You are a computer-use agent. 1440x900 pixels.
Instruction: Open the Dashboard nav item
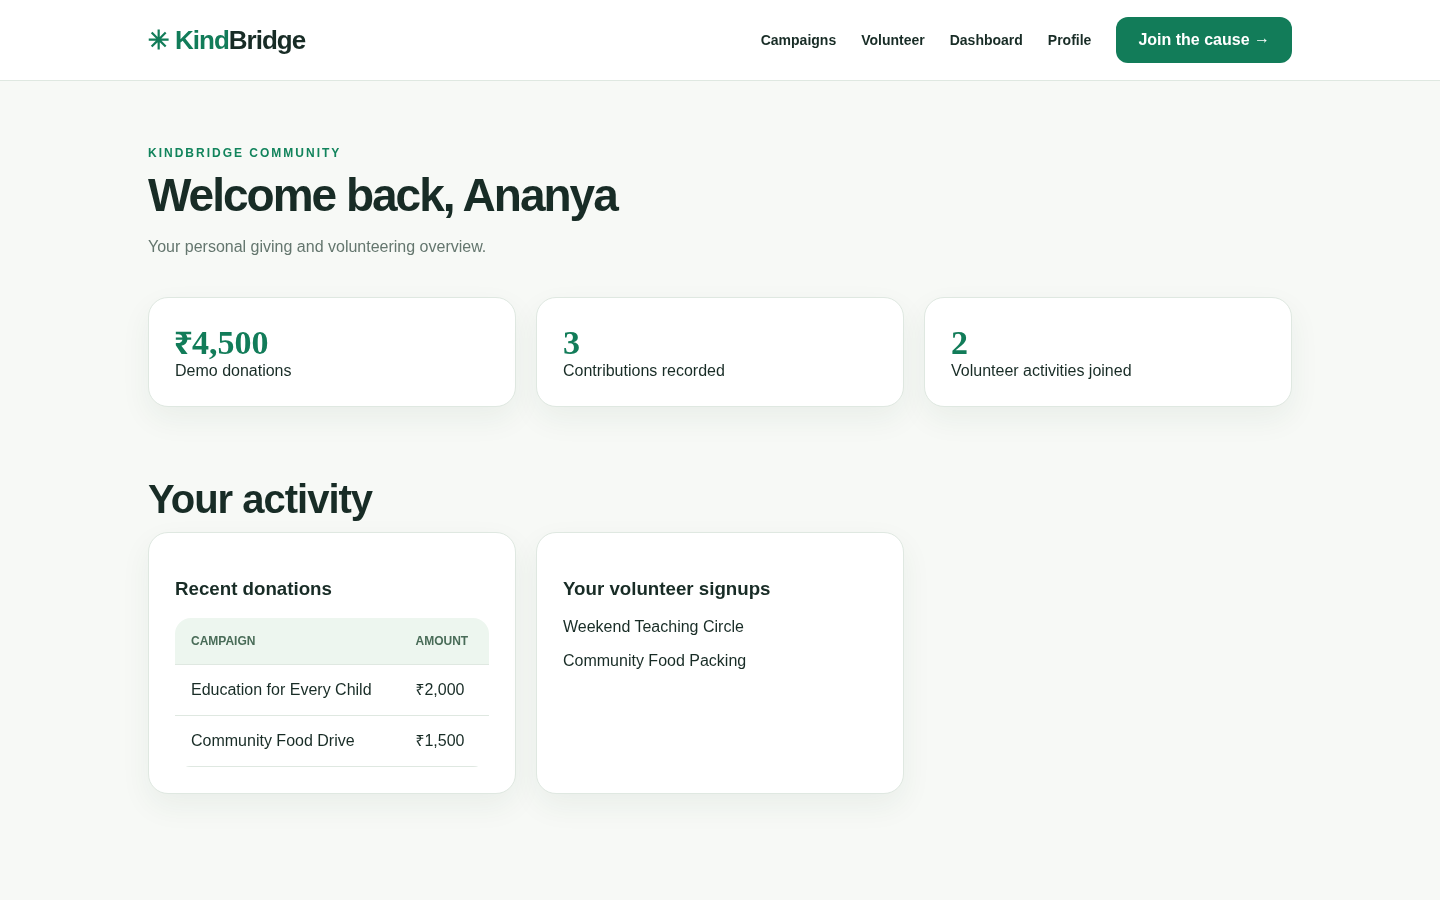(986, 40)
